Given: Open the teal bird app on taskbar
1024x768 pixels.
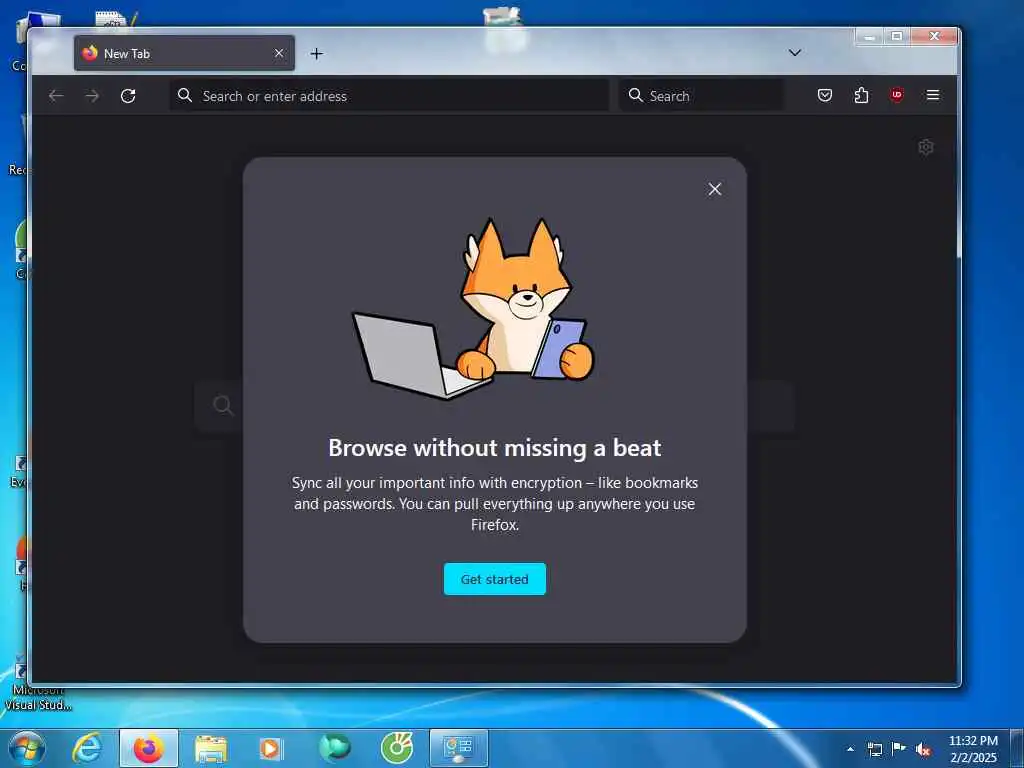Looking at the screenshot, I should [x=334, y=748].
